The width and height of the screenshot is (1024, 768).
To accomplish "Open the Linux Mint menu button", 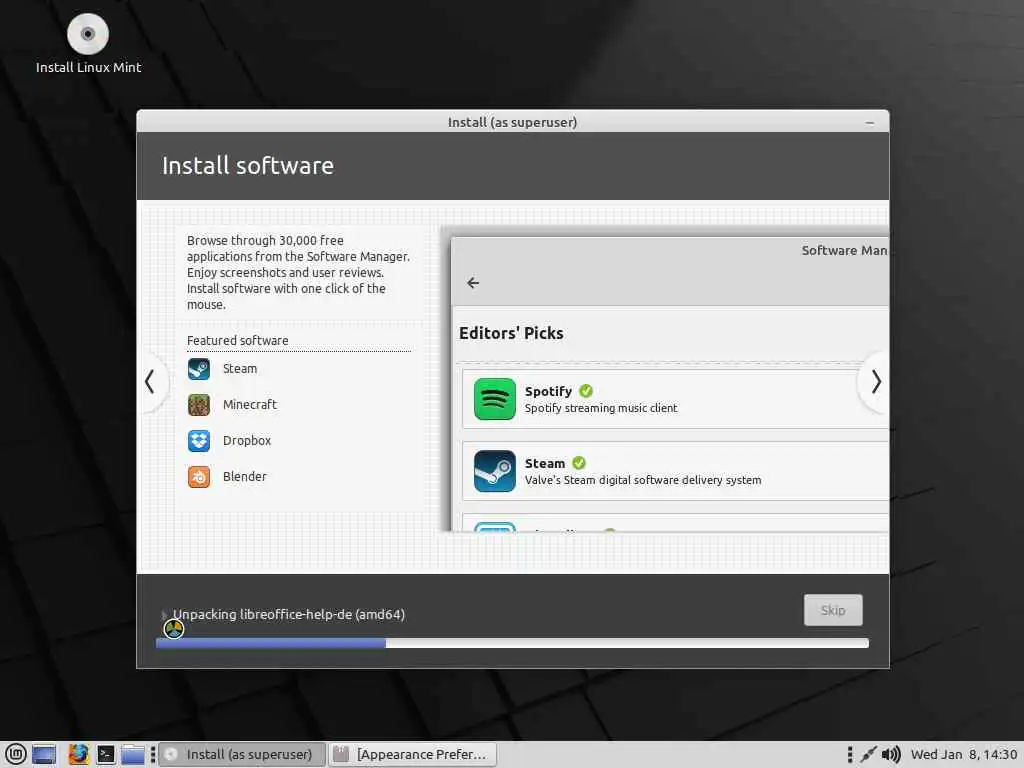I will [16, 754].
